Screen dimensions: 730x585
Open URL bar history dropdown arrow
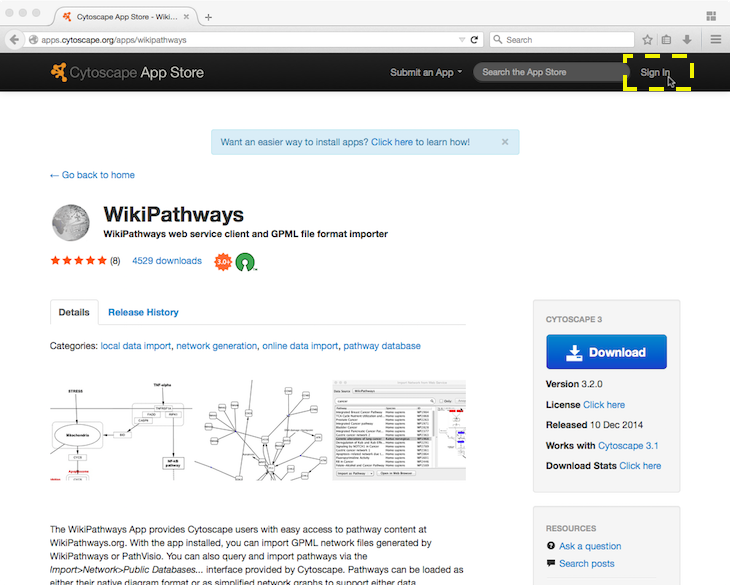coord(462,40)
